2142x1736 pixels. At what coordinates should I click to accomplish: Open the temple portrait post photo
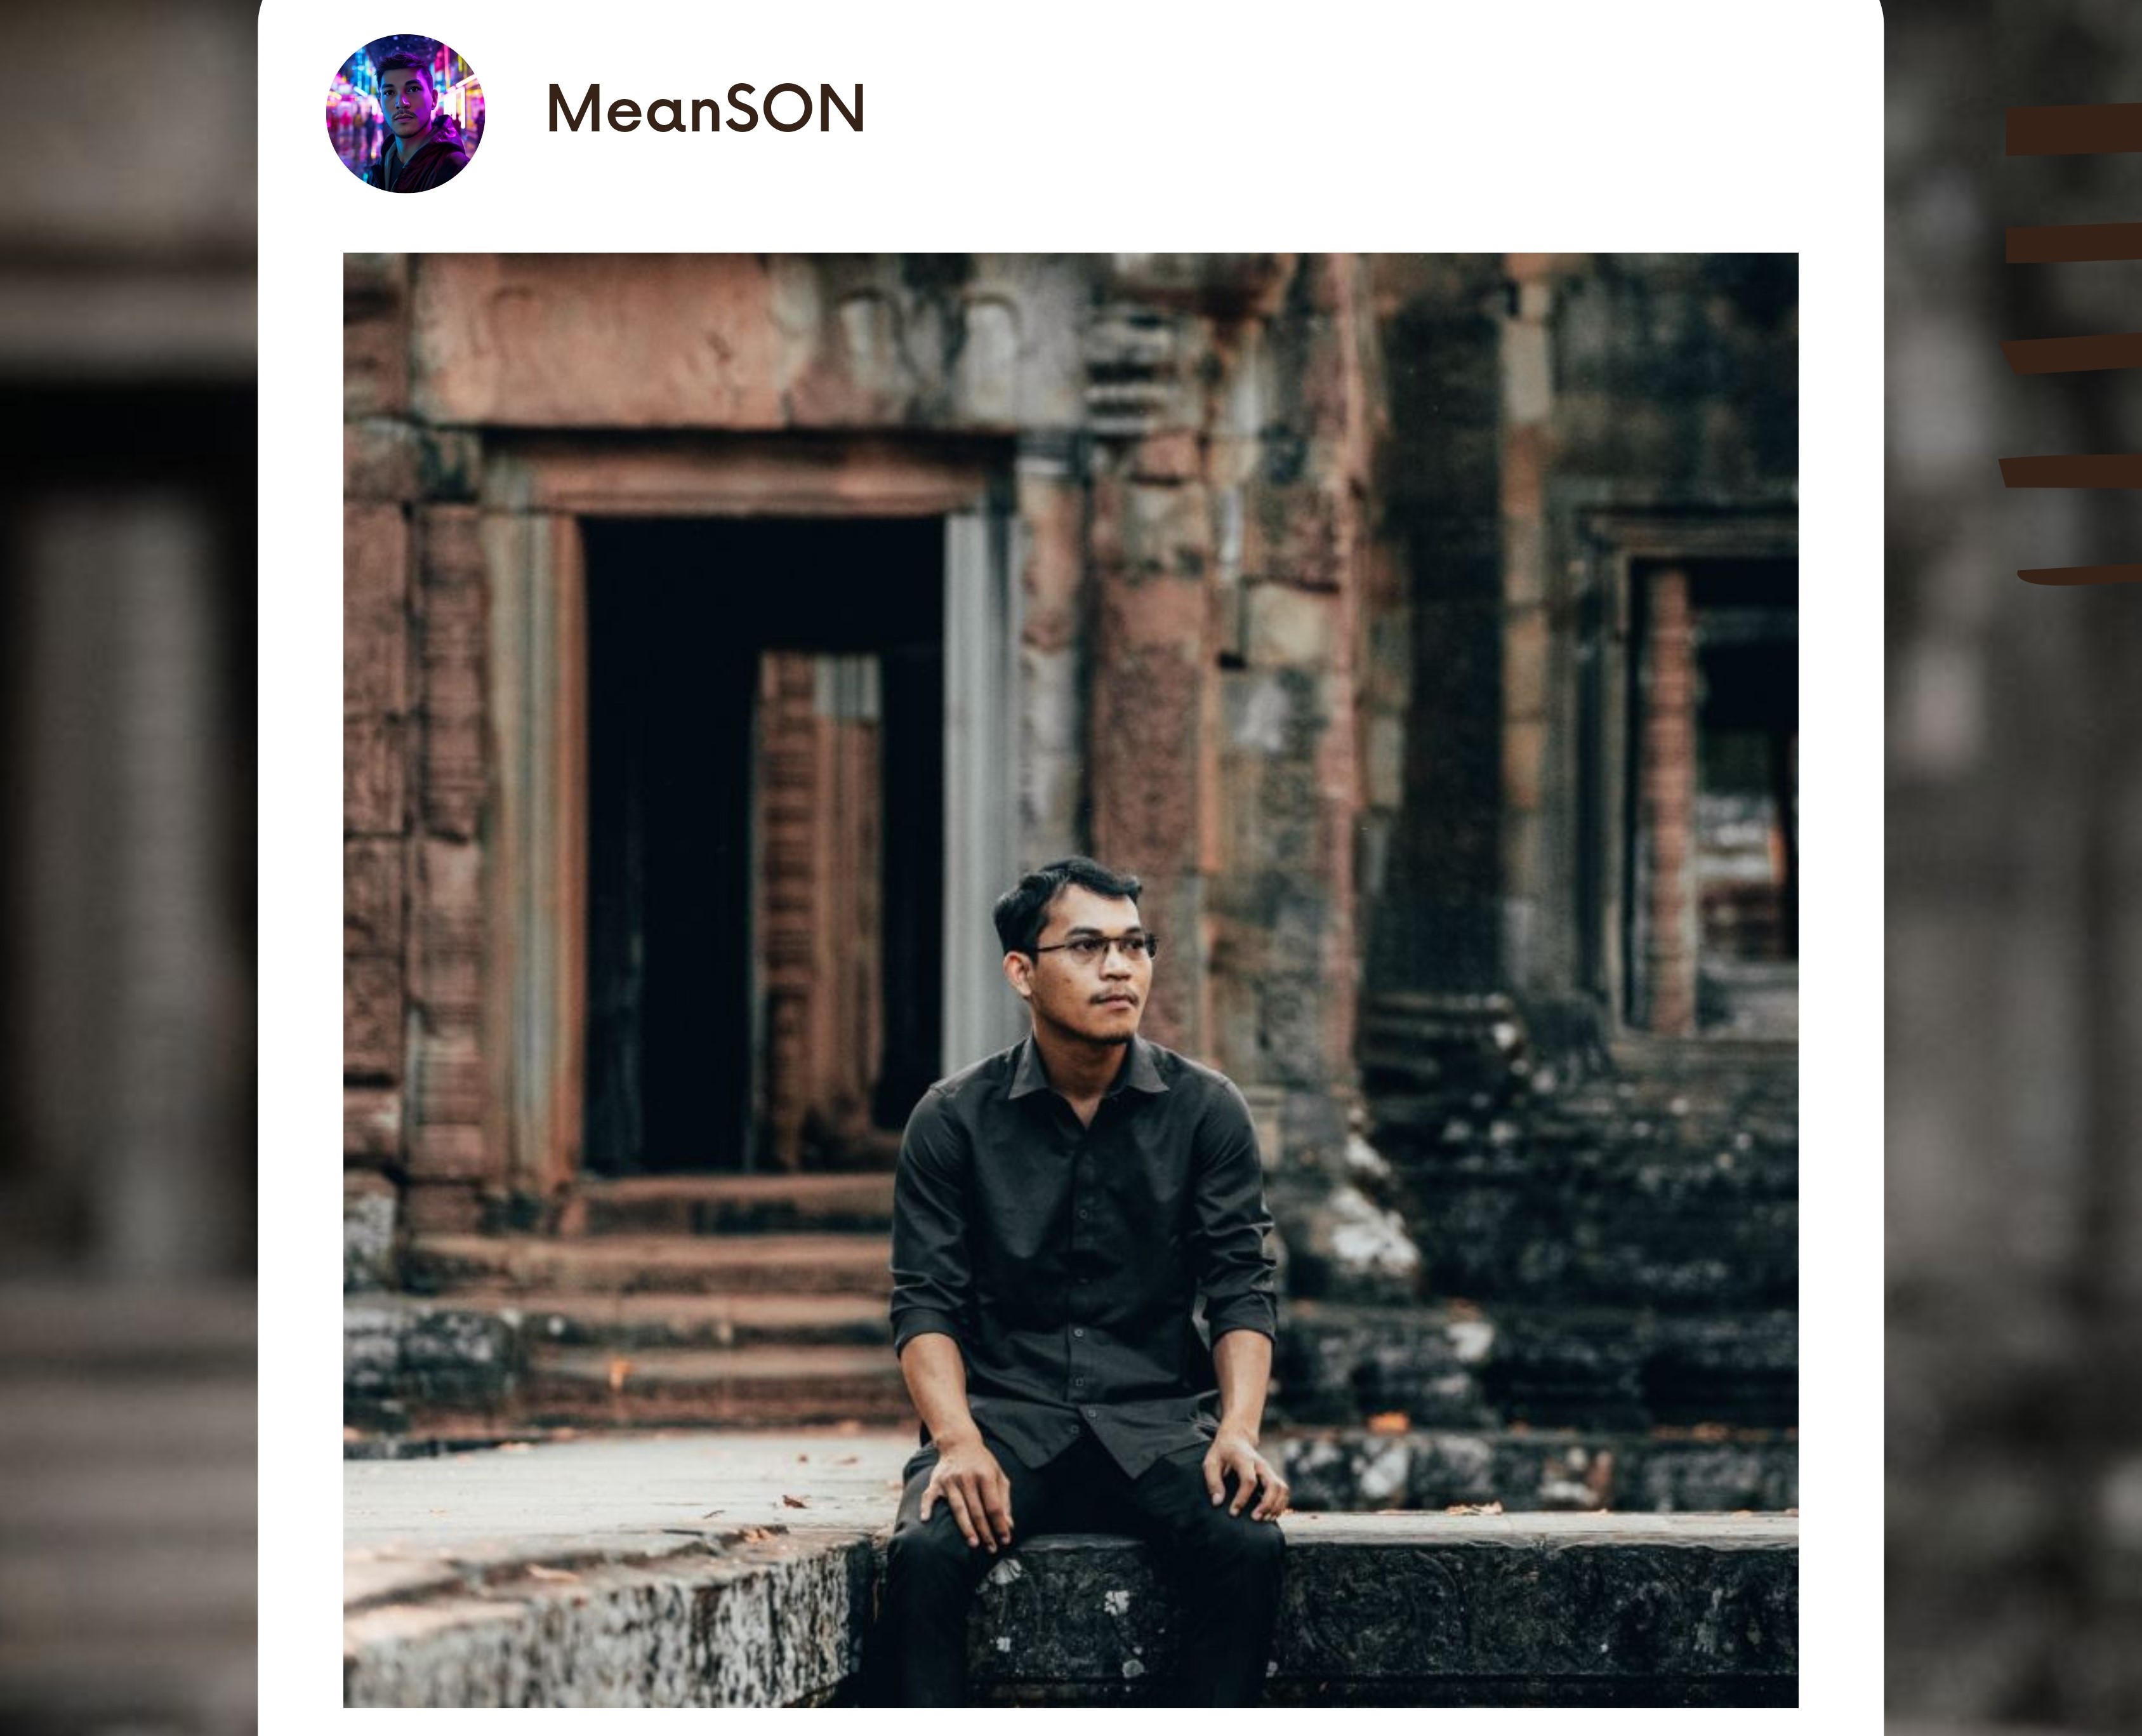[x=1070, y=980]
